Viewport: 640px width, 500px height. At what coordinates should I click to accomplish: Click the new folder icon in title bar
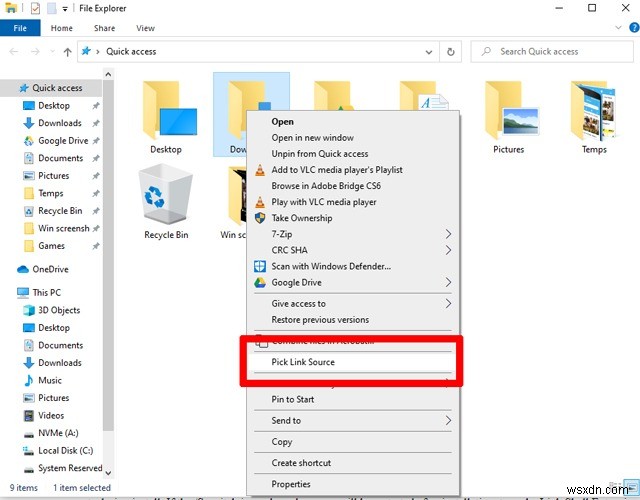(51, 8)
